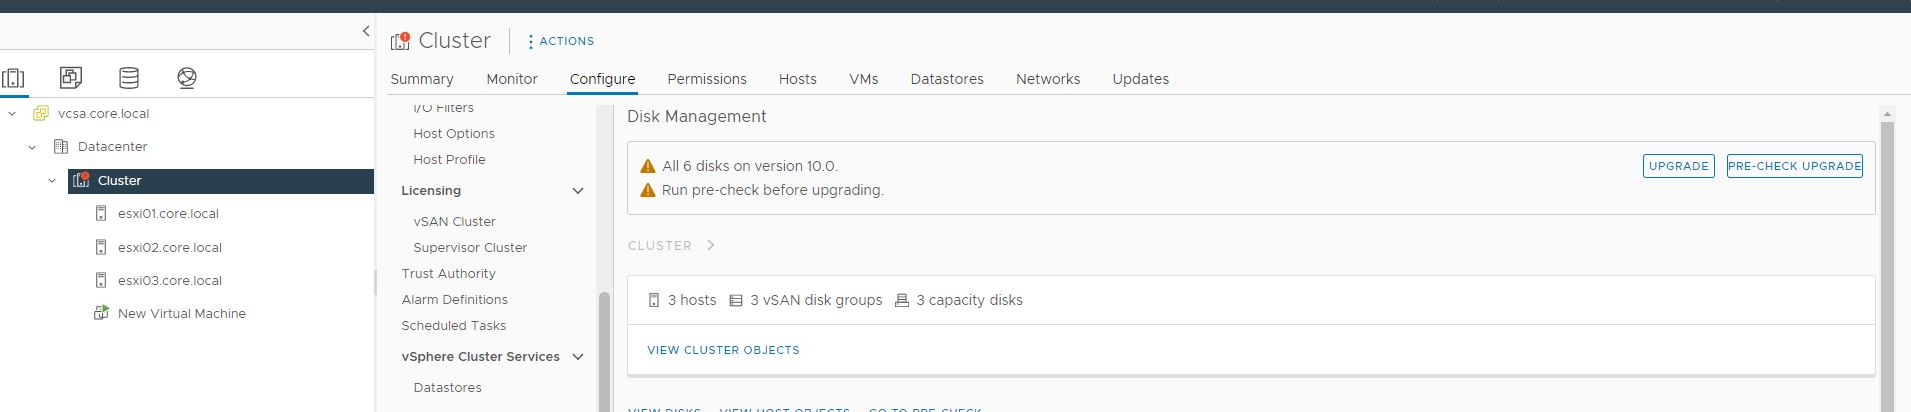Viewport: 1911px width, 412px height.
Task: Open the VMs and Templates inventory icon
Action: (71, 77)
